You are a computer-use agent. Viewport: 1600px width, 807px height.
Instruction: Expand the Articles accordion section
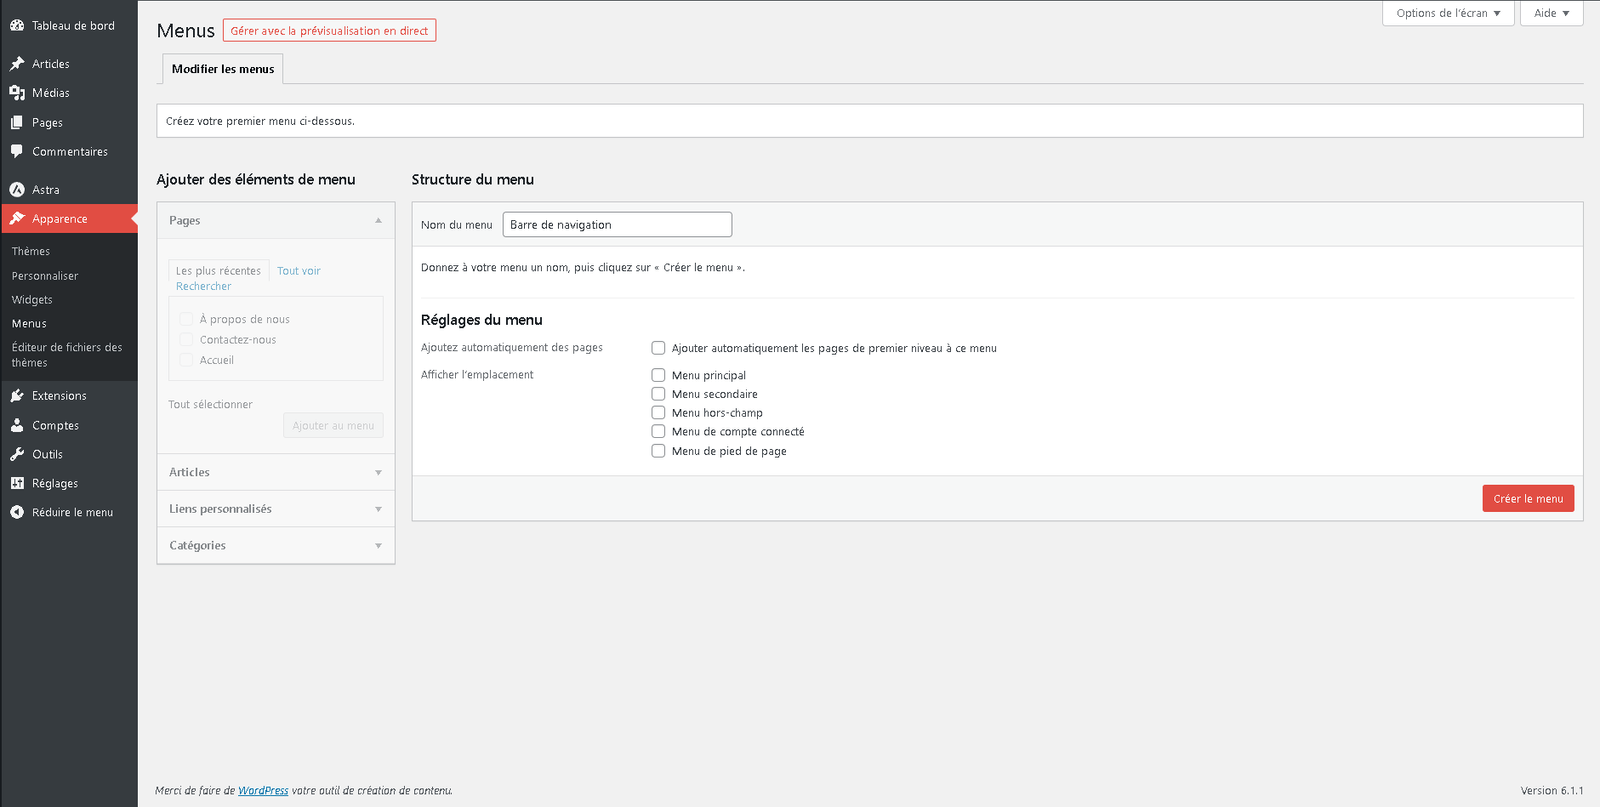[x=276, y=472]
